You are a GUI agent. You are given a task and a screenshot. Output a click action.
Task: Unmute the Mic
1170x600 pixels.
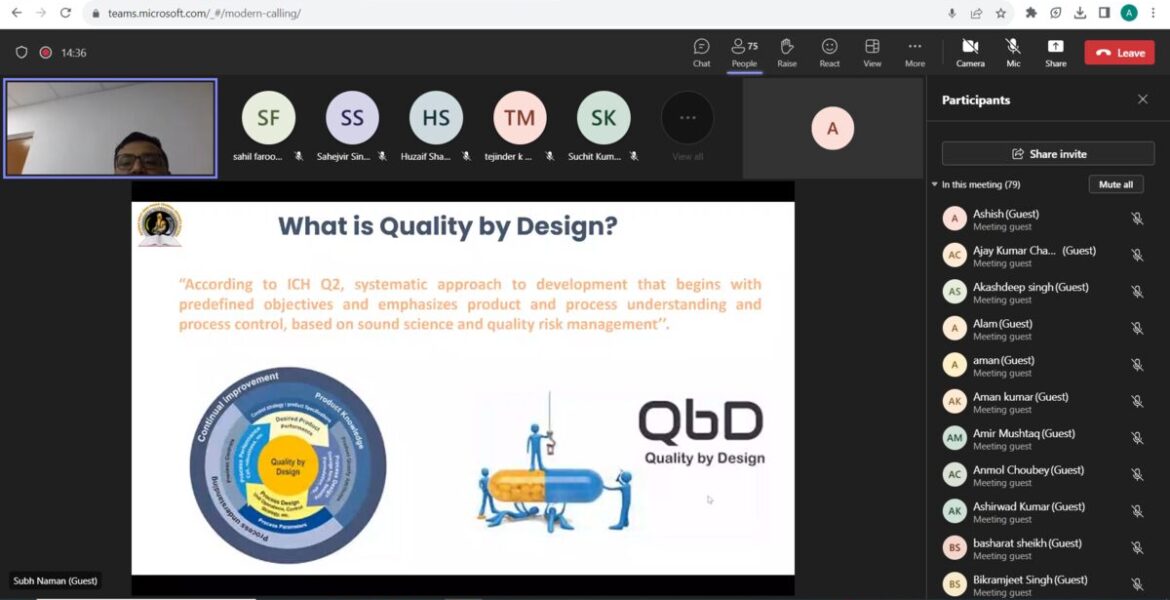pyautogui.click(x=1013, y=52)
